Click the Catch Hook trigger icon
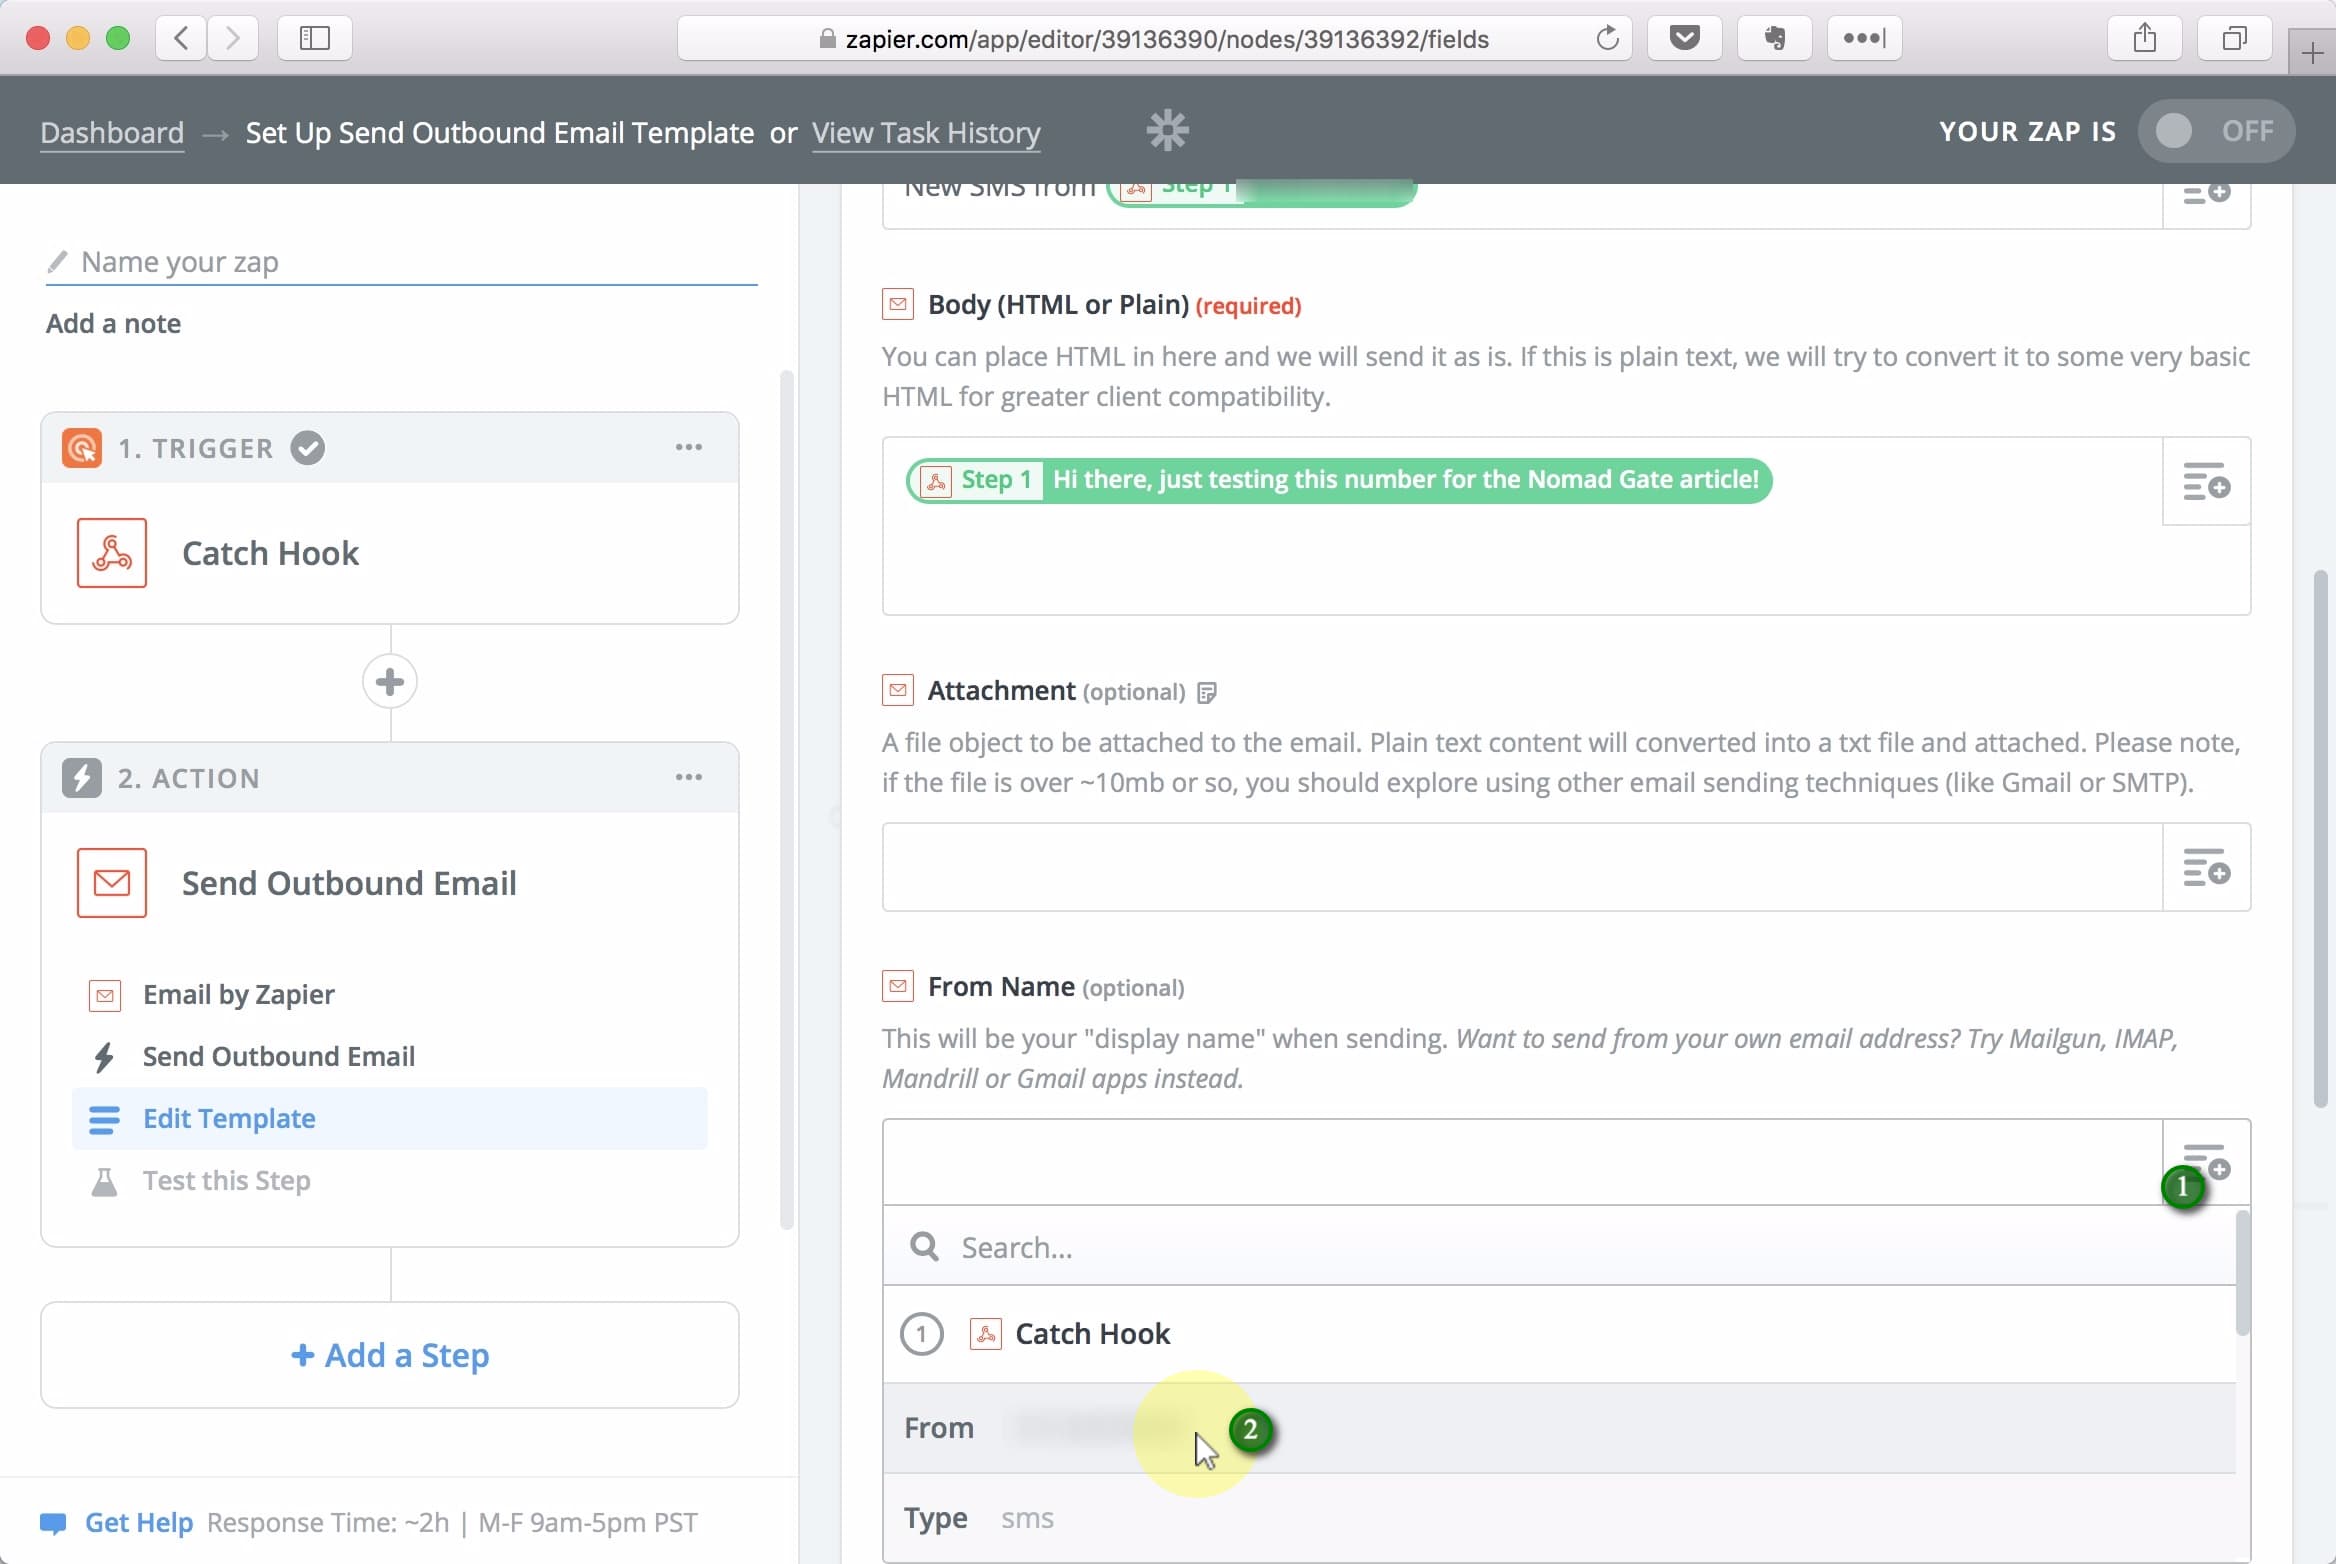The image size is (2336, 1564). click(x=112, y=553)
